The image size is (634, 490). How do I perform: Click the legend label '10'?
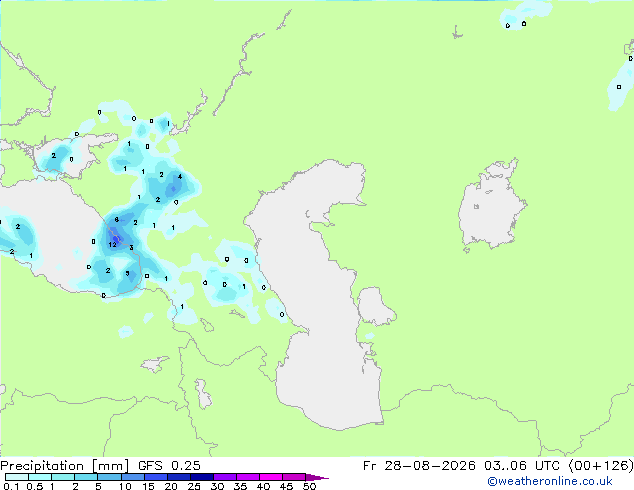pos(125,486)
